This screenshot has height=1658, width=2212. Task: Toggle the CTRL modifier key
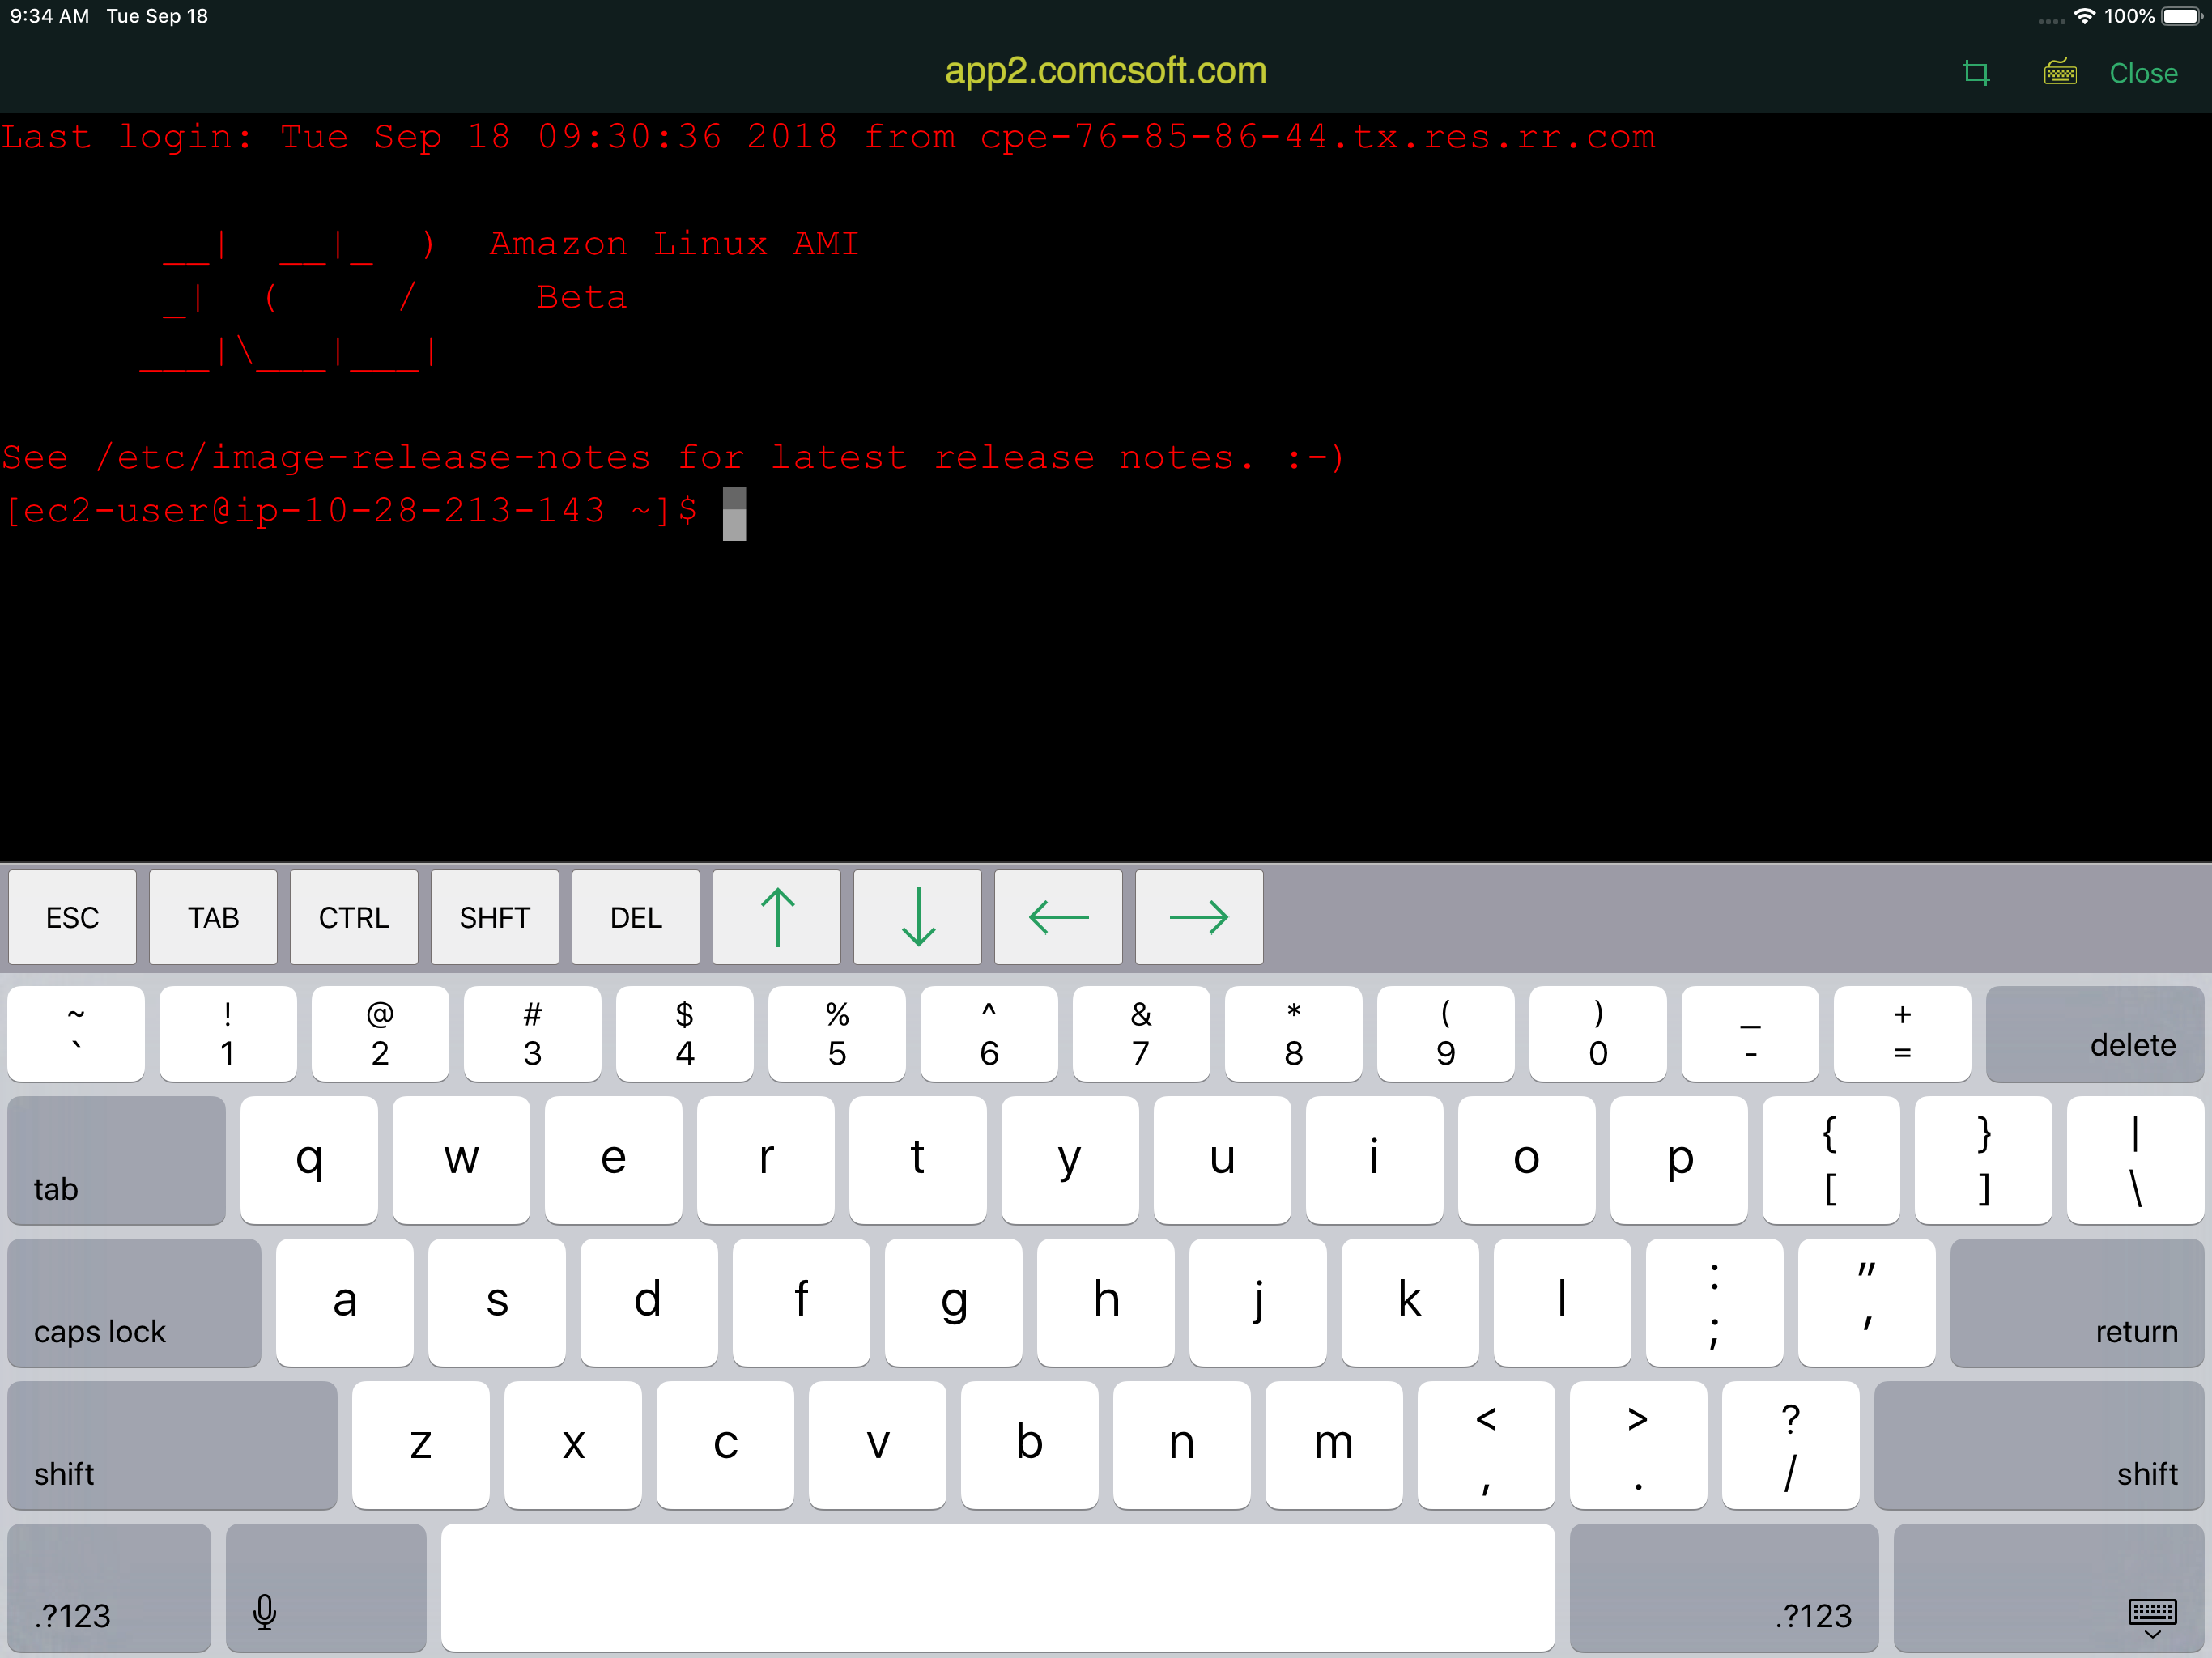coord(354,917)
